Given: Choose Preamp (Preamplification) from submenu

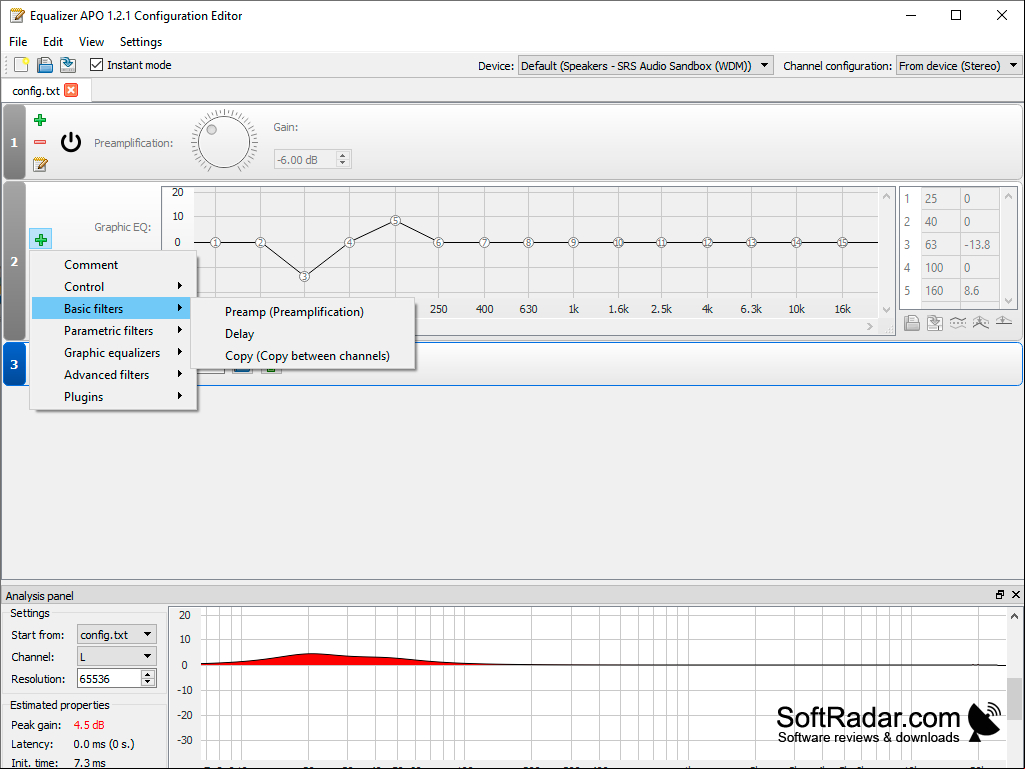Looking at the screenshot, I should coord(303,312).
